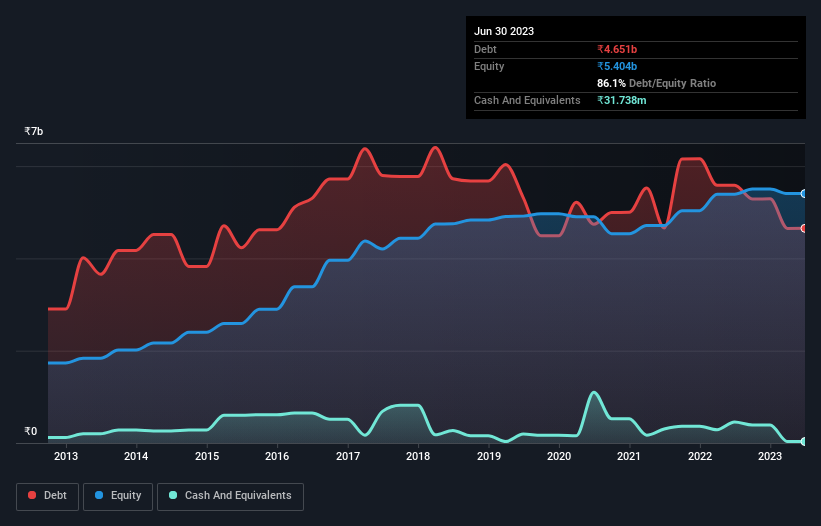Click the 86.1% Debt/Equity Ratio text
Image resolution: width=821 pixels, height=526 pixels.
click(x=656, y=83)
